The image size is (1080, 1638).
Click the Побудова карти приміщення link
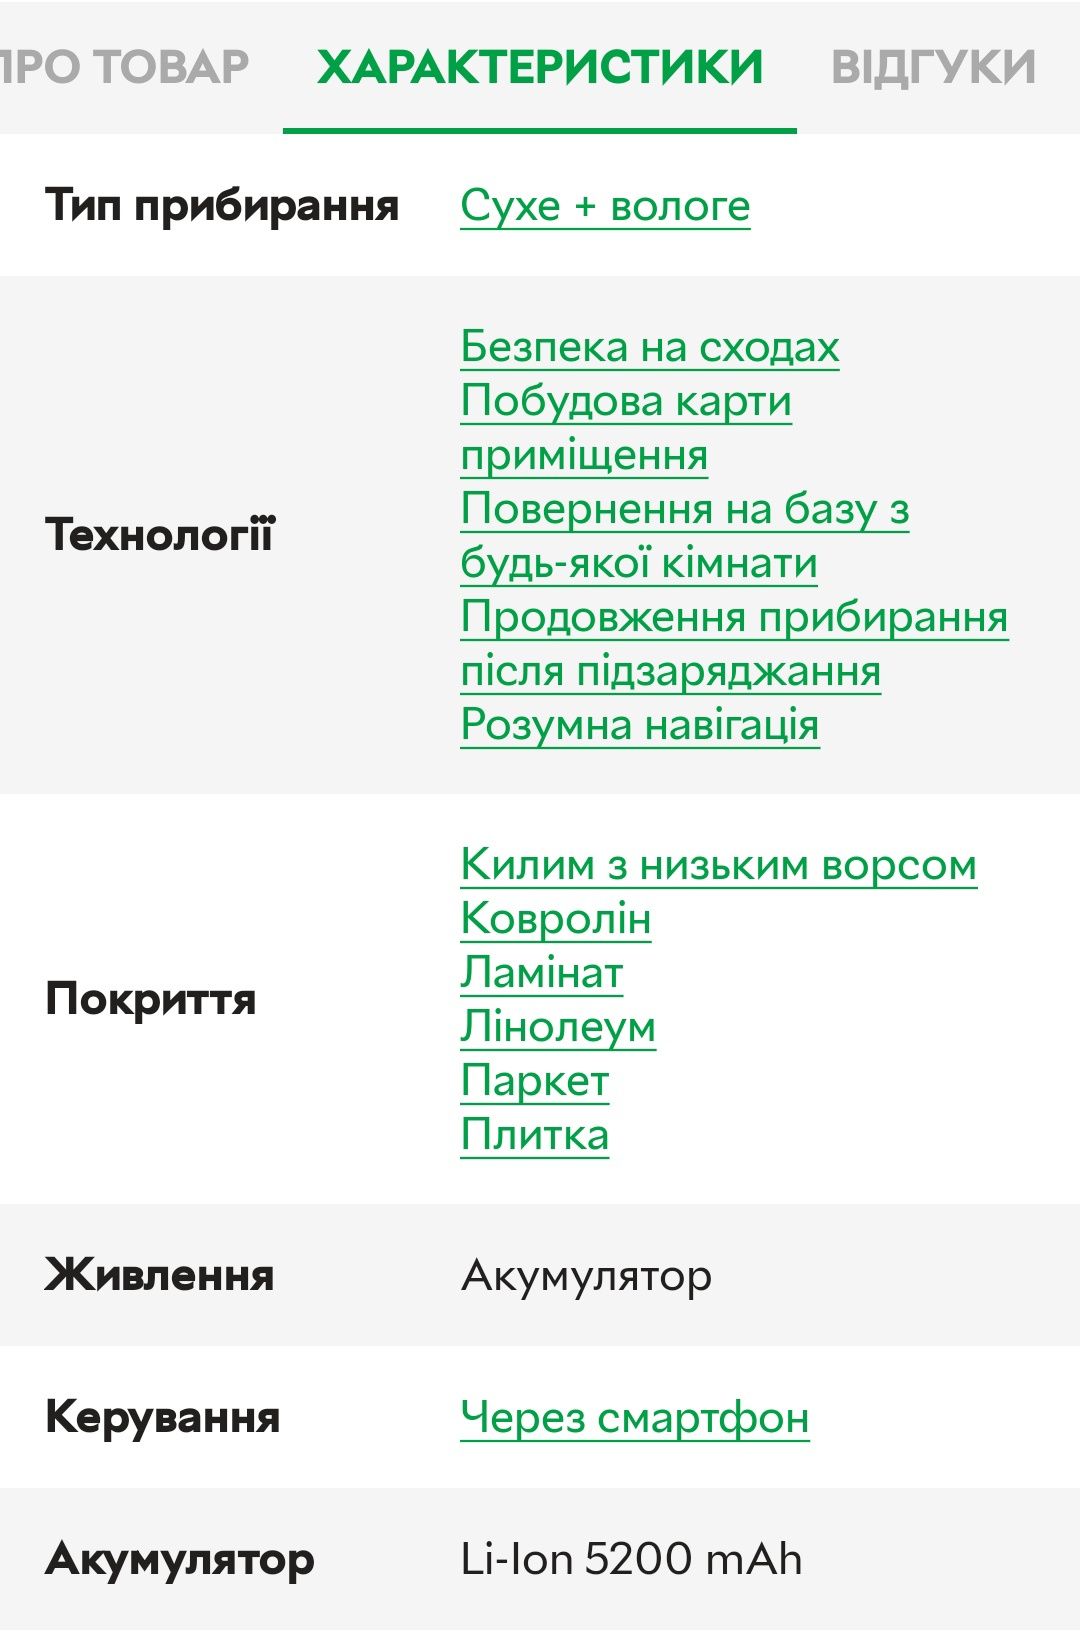click(626, 428)
